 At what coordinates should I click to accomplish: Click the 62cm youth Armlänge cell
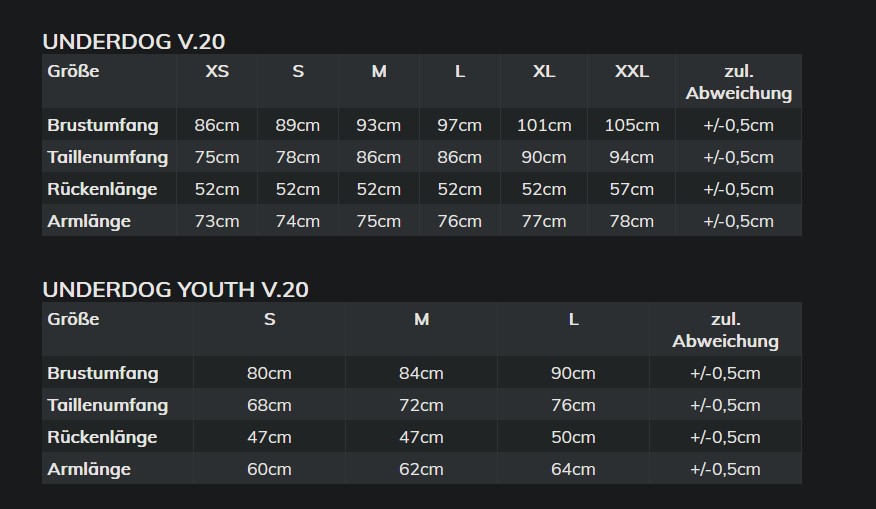click(x=421, y=469)
